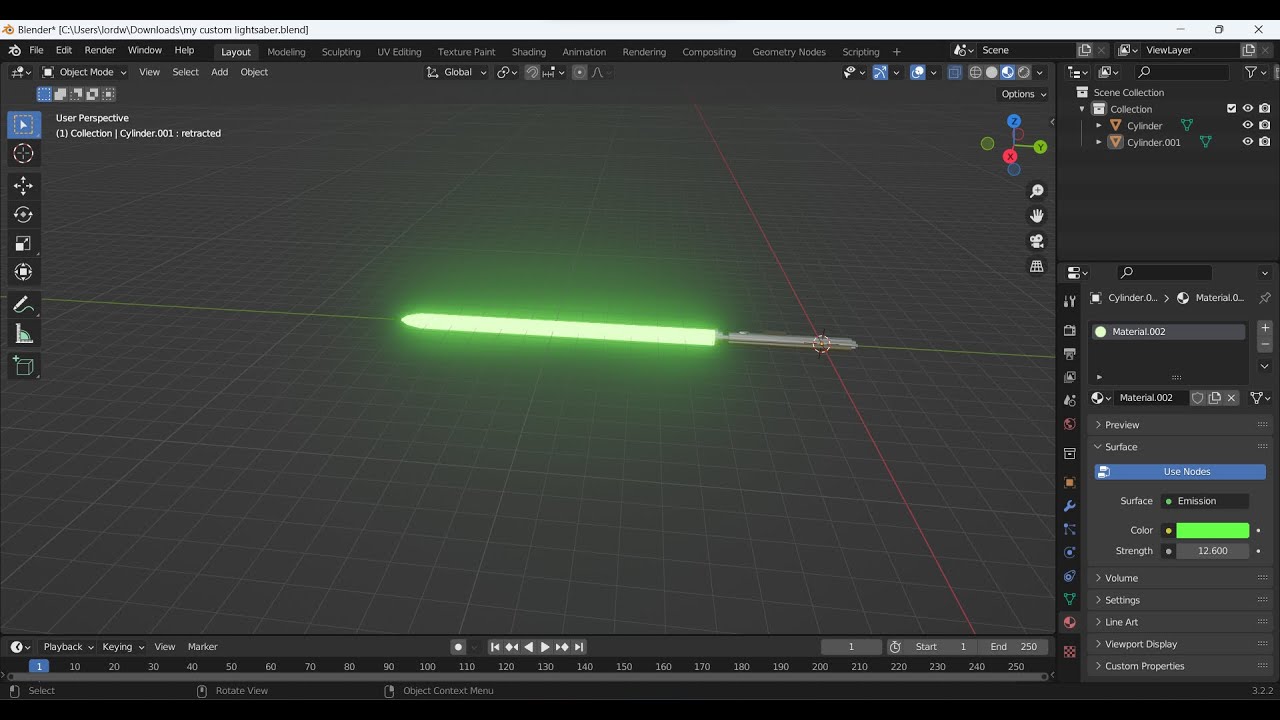
Task: Select the Cursor tool in toolbar
Action: 23,153
